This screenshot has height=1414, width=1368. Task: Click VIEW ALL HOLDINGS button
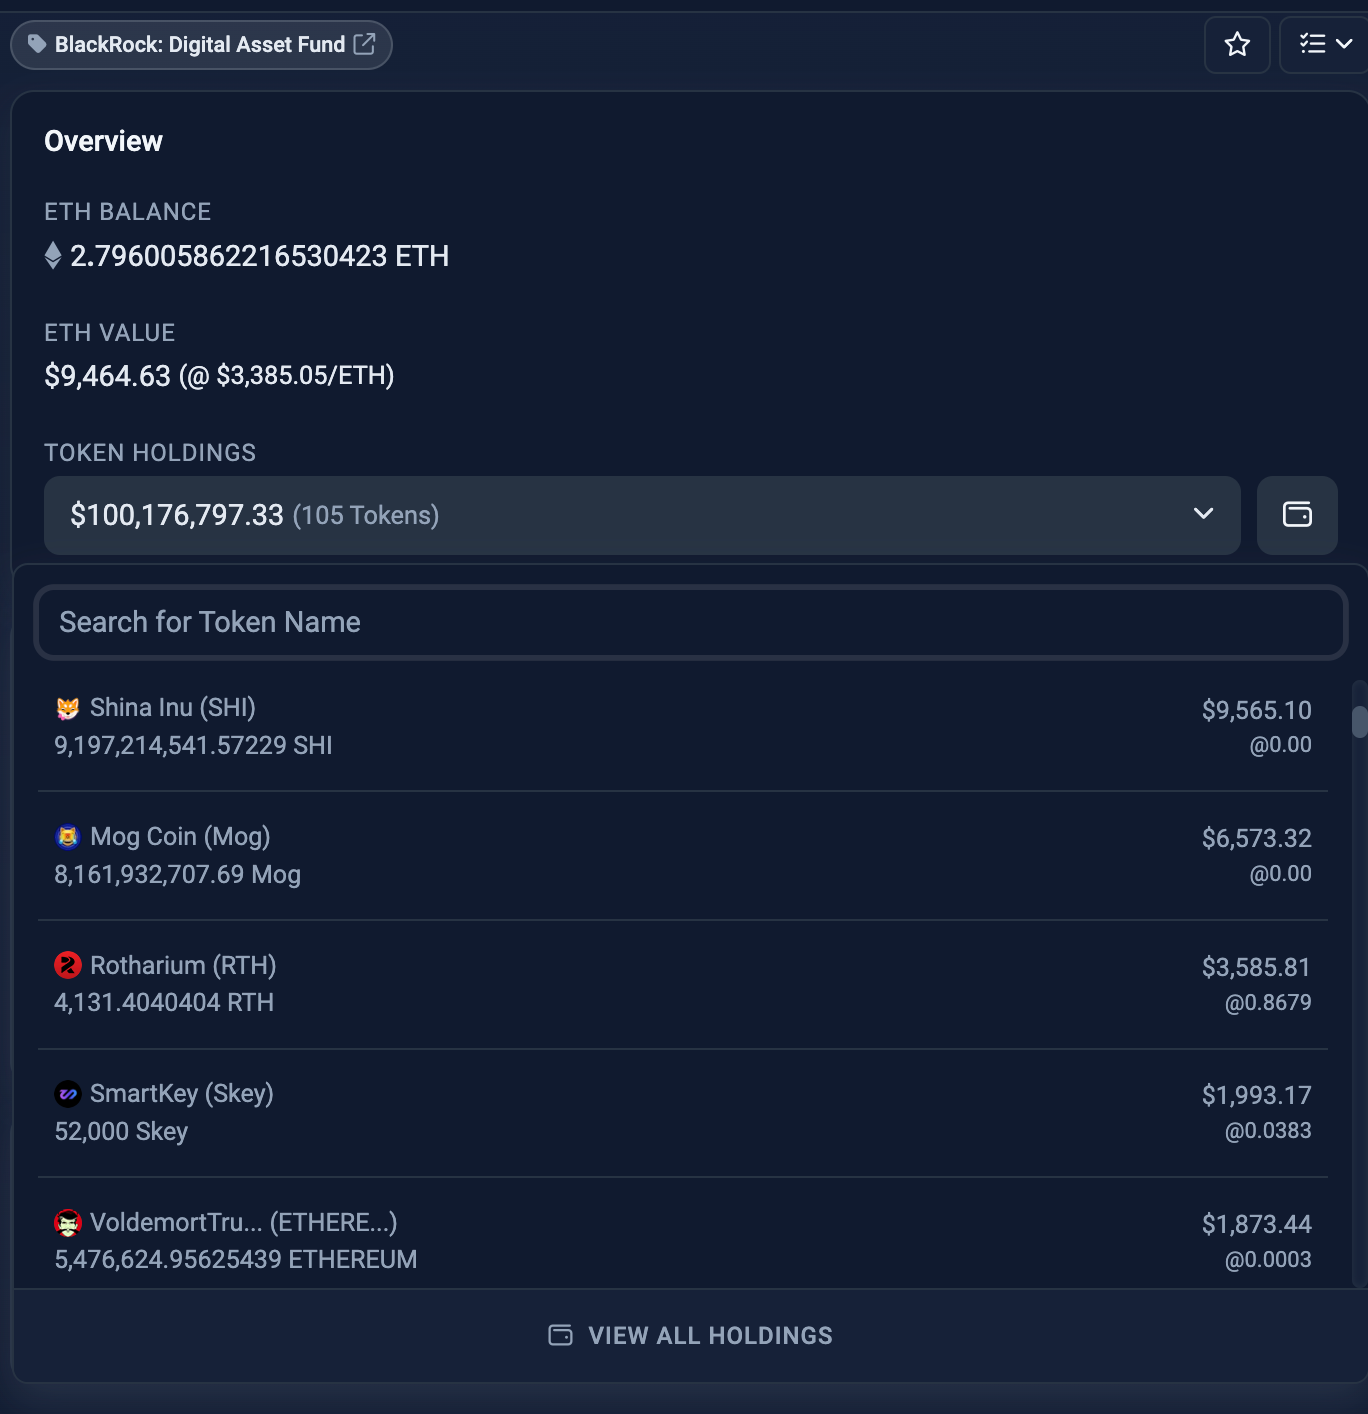pyautogui.click(x=691, y=1335)
